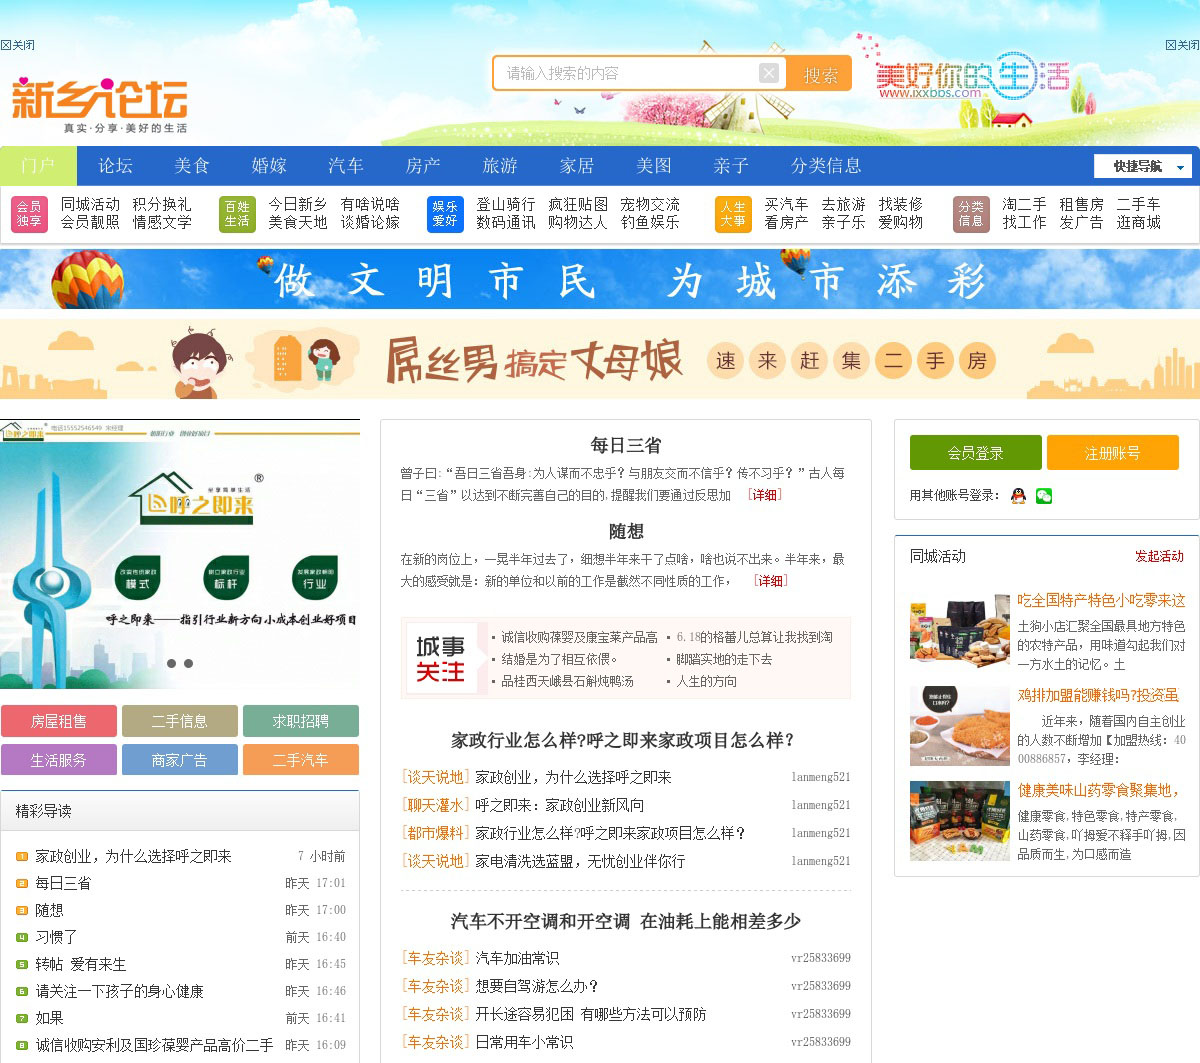Open the 美食 navigation tab
Image resolution: width=1200 pixels, height=1063 pixels.
pos(192,166)
